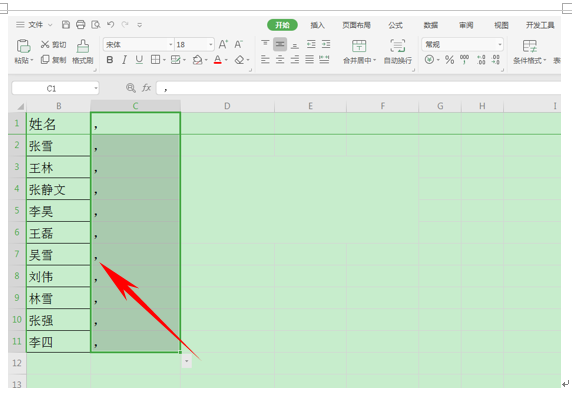Click into the formula bar input
572x395 pixels.
358,88
